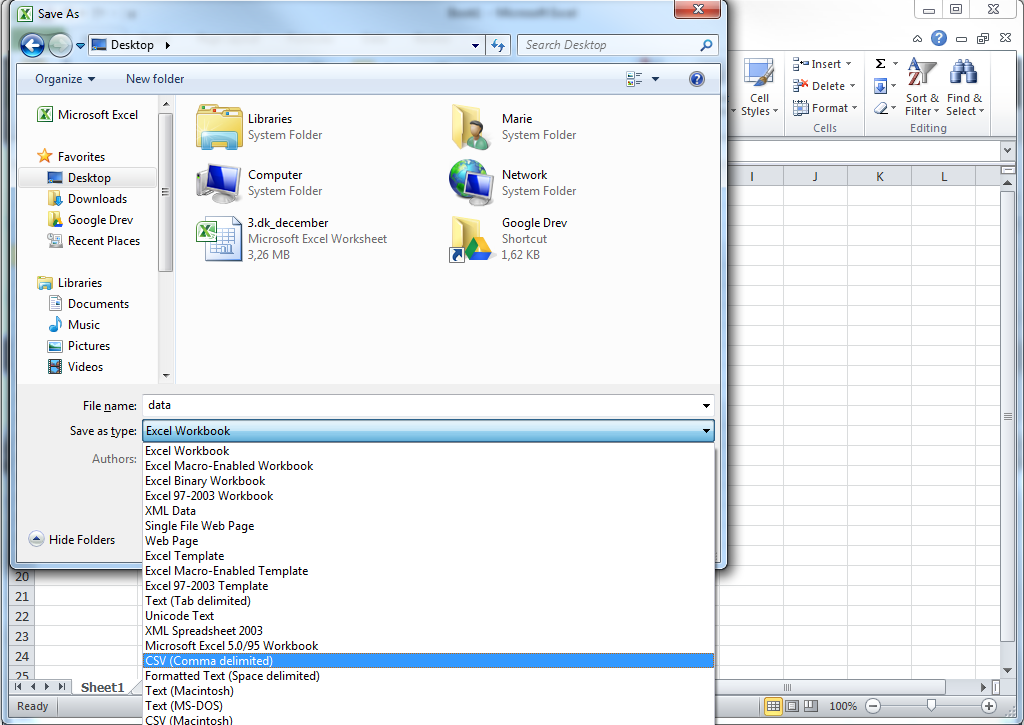Open the Organize dropdown menu
This screenshot has width=1024, height=725.
pos(65,79)
